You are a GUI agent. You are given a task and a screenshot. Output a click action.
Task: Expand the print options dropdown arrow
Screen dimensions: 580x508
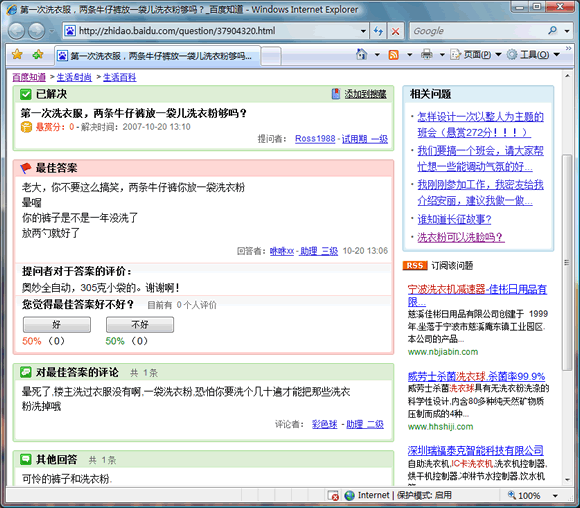point(442,55)
